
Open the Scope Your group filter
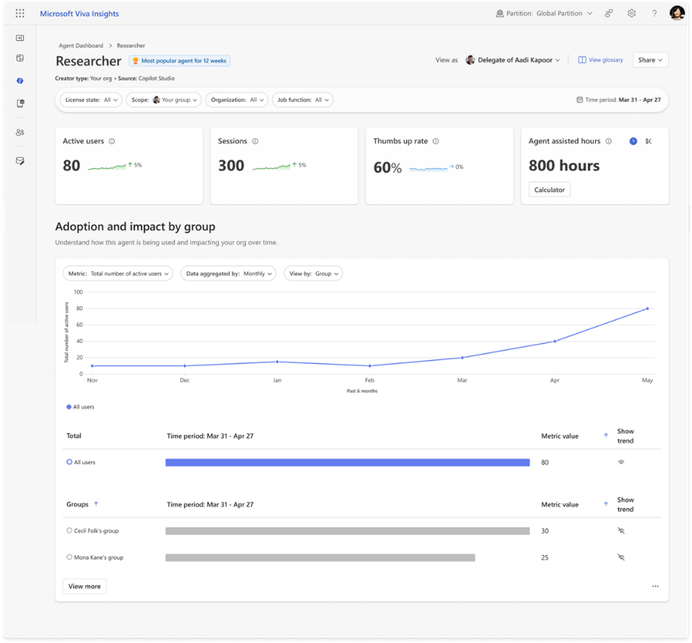tap(164, 100)
